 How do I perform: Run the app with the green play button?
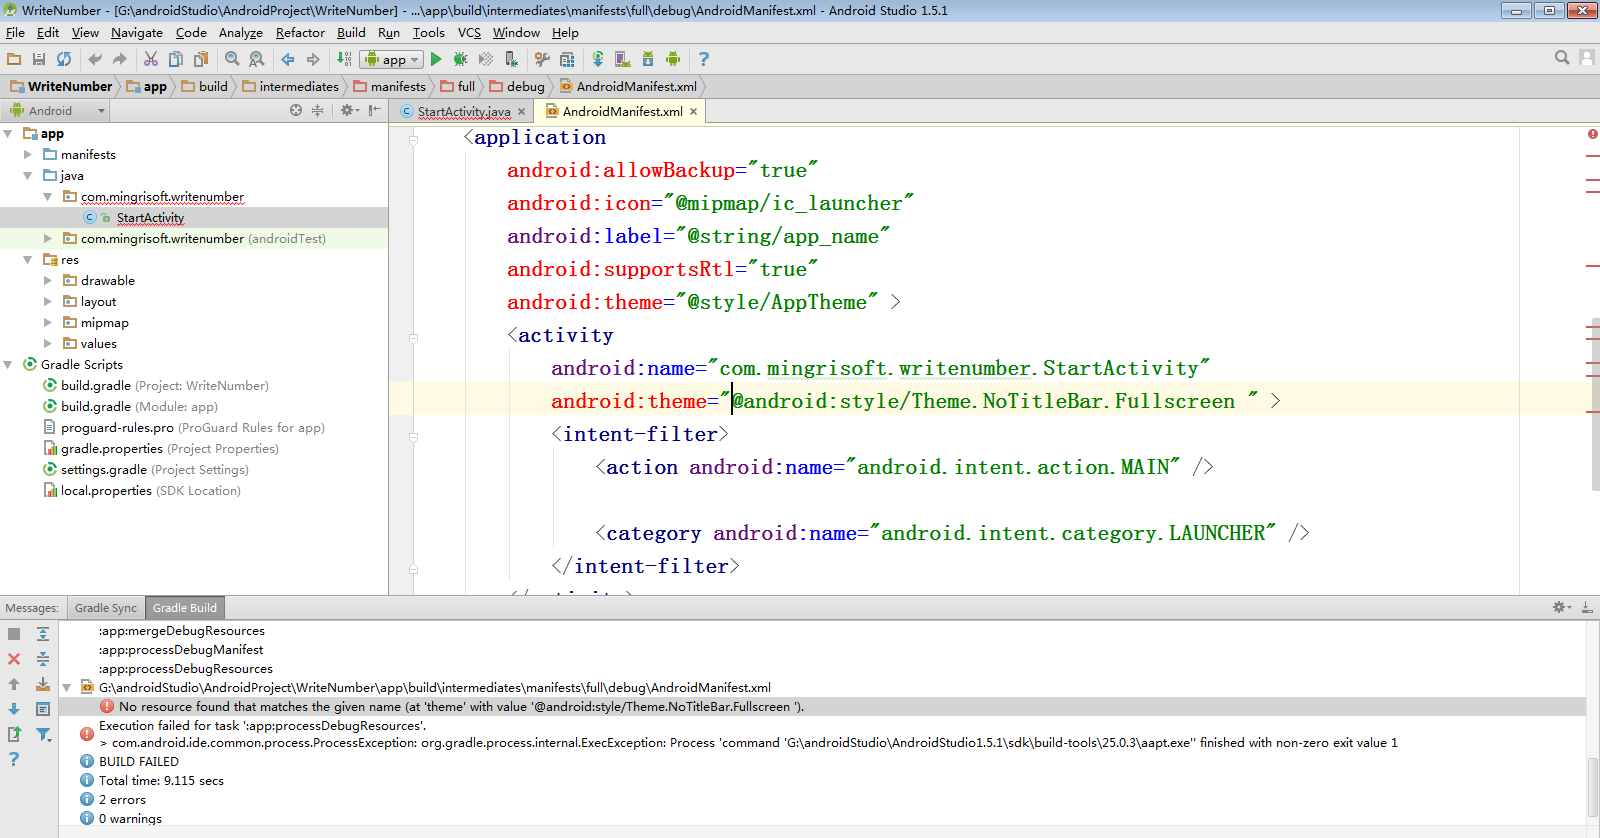(x=436, y=59)
